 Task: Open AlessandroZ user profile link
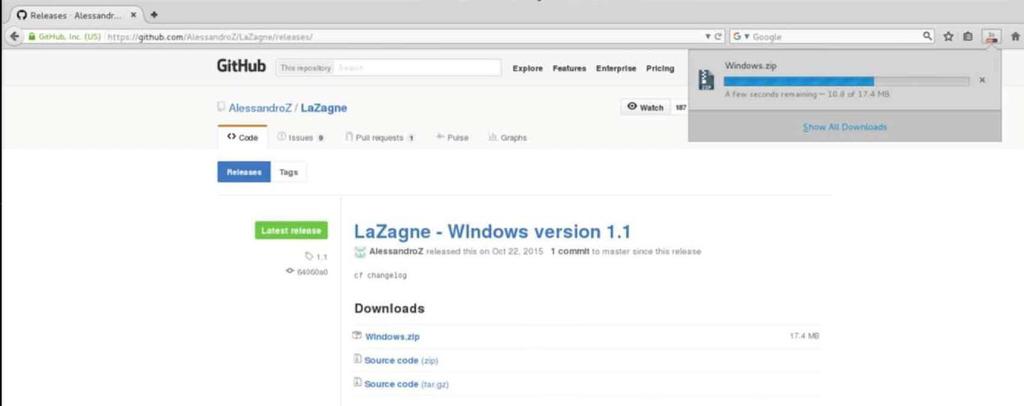click(x=260, y=108)
